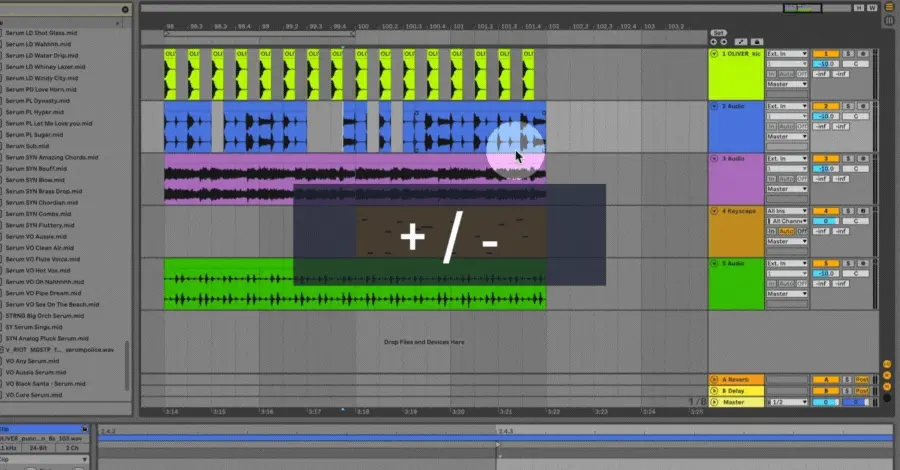Select VO Black Santa - Serum.mid in browser
Screen dimensions: 900x470
(x=45, y=383)
